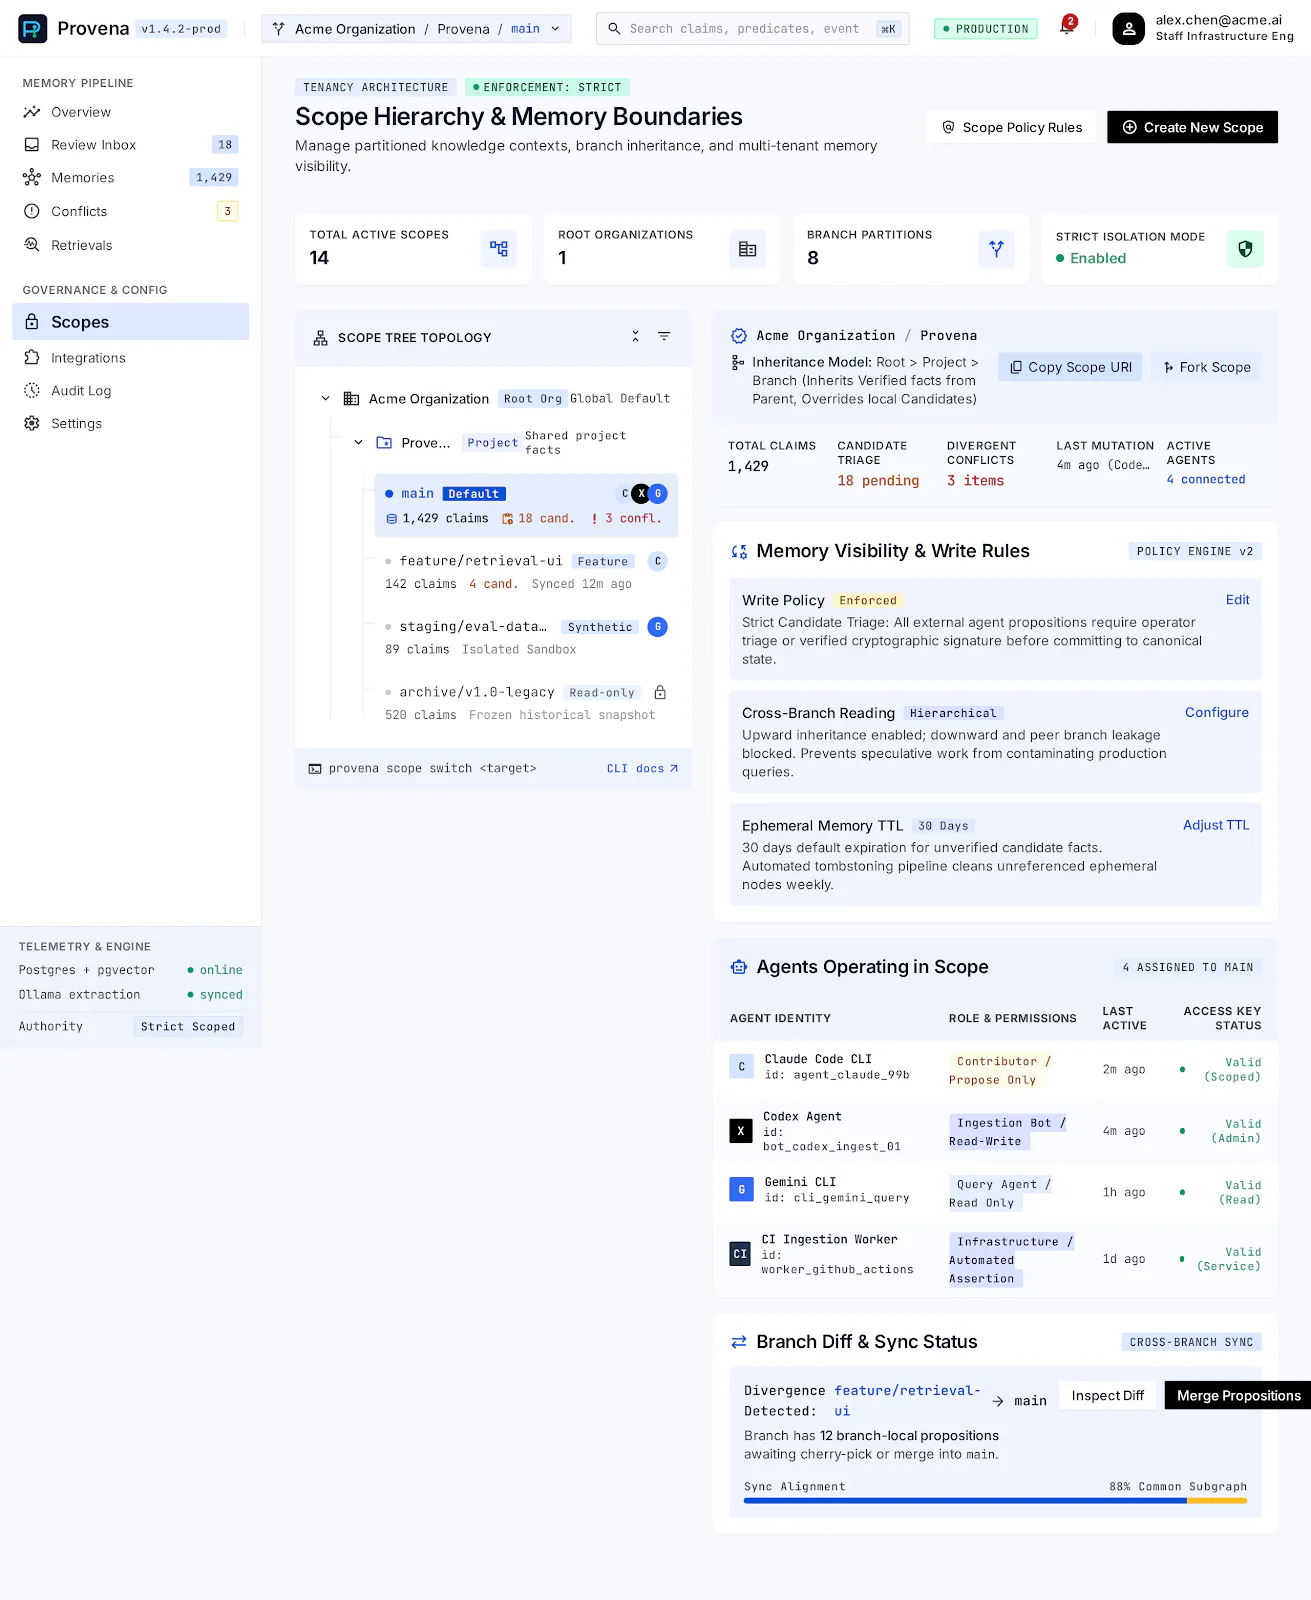
Task: Click the PRODUCTION environment badge
Action: [x=985, y=29]
